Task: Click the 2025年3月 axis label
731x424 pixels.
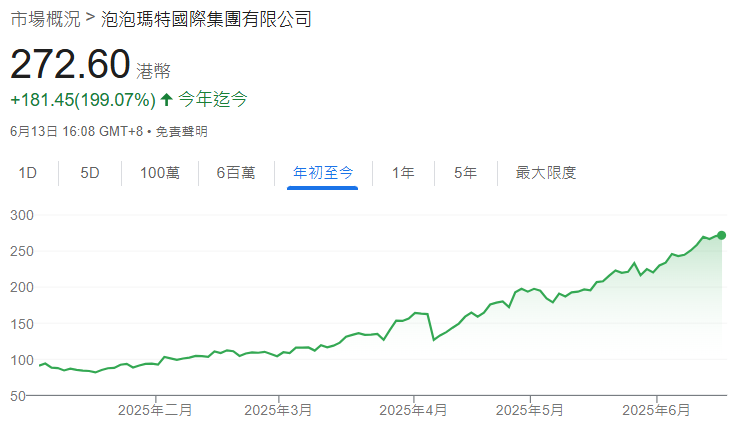Action: coord(278,410)
